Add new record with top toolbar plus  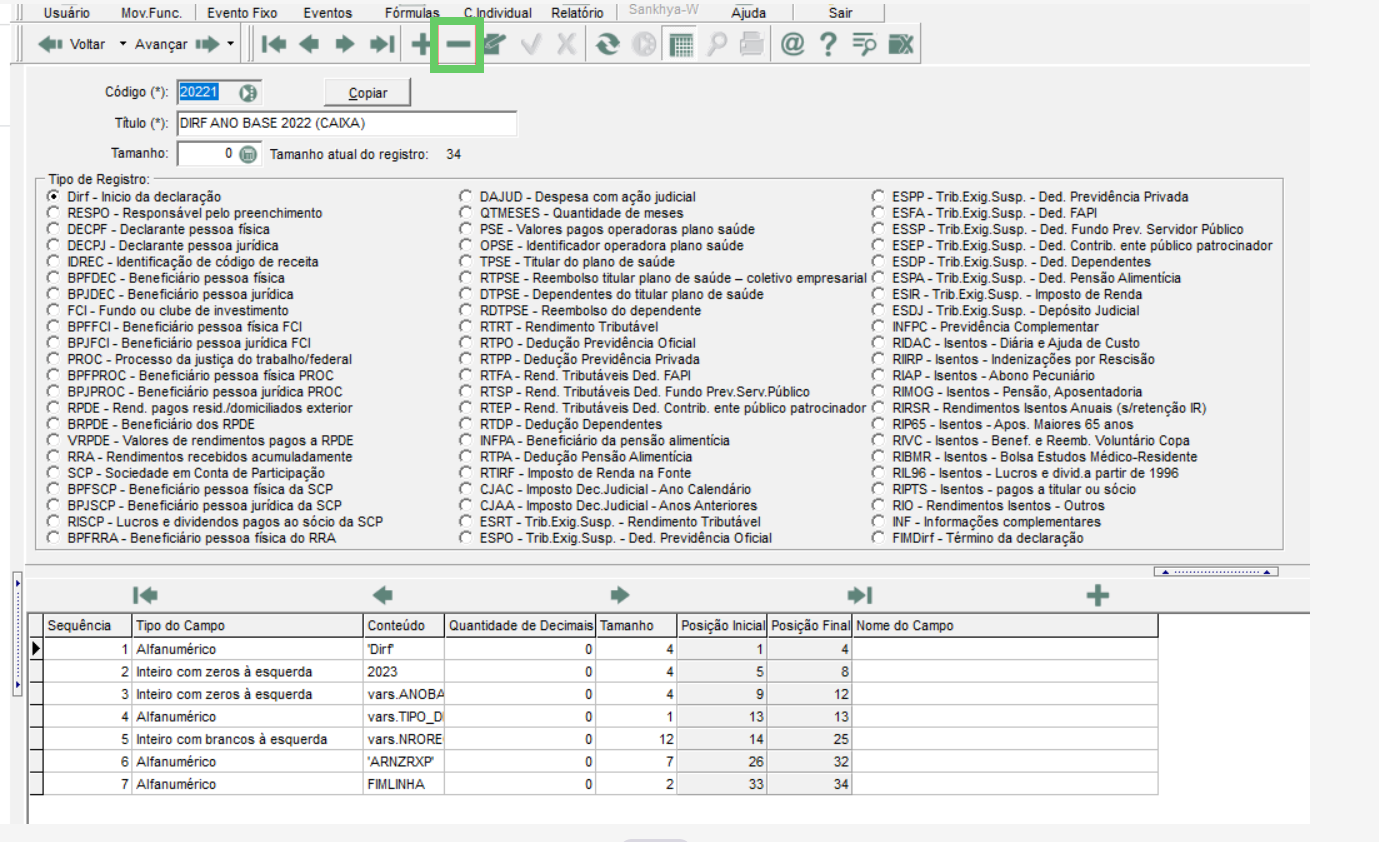coord(421,44)
